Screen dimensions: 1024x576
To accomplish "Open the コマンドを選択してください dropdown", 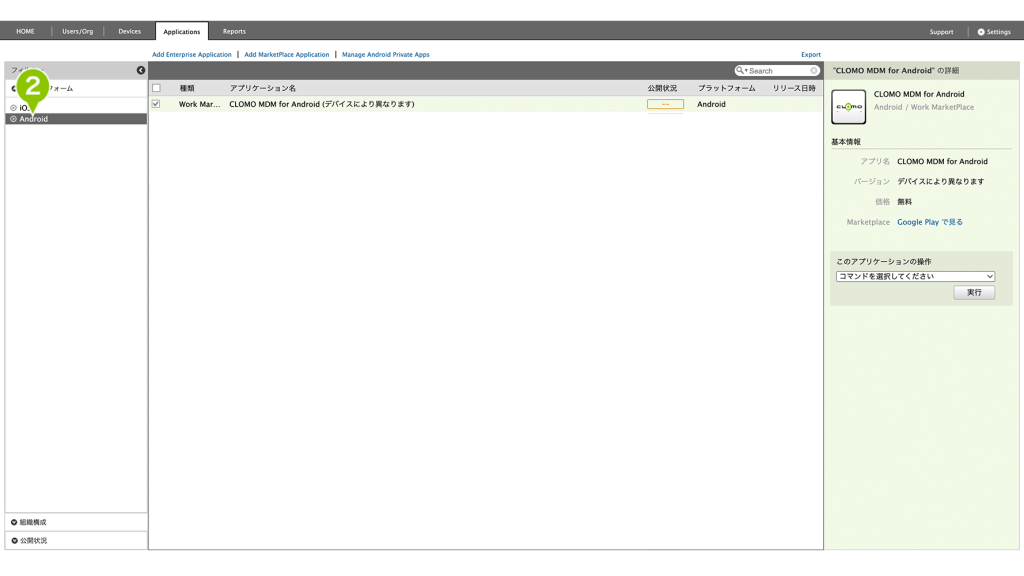I will coord(915,276).
